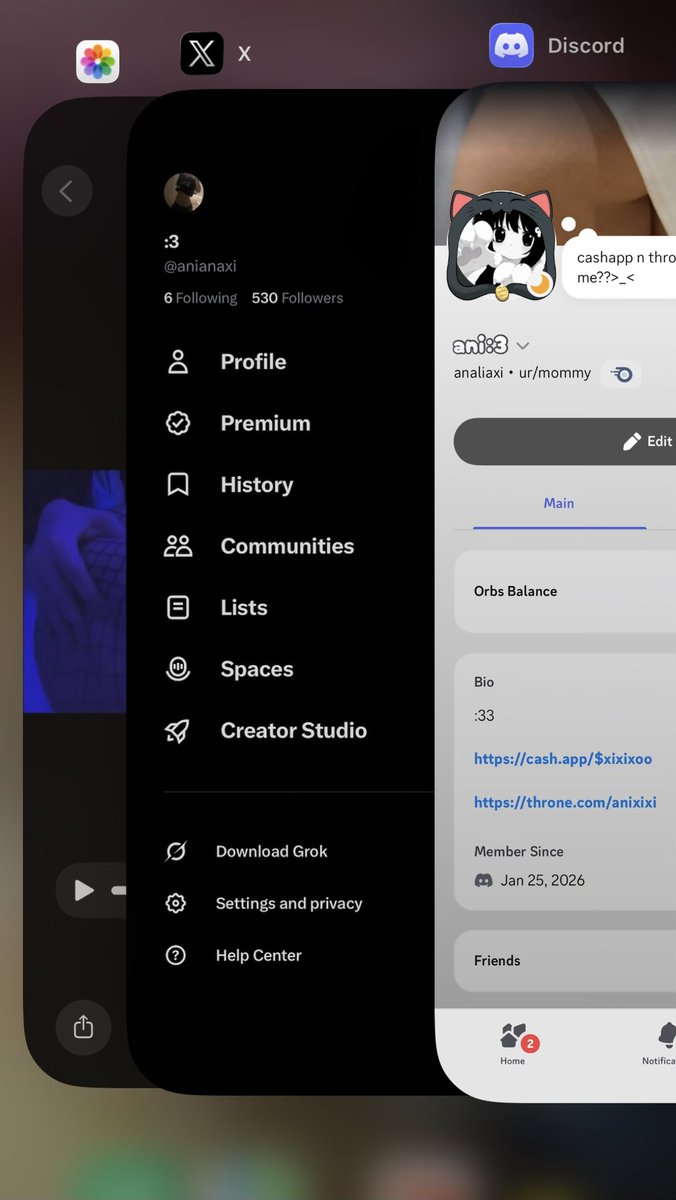Select Download Grok in X
The image size is (676, 1200).
pyautogui.click(x=272, y=851)
